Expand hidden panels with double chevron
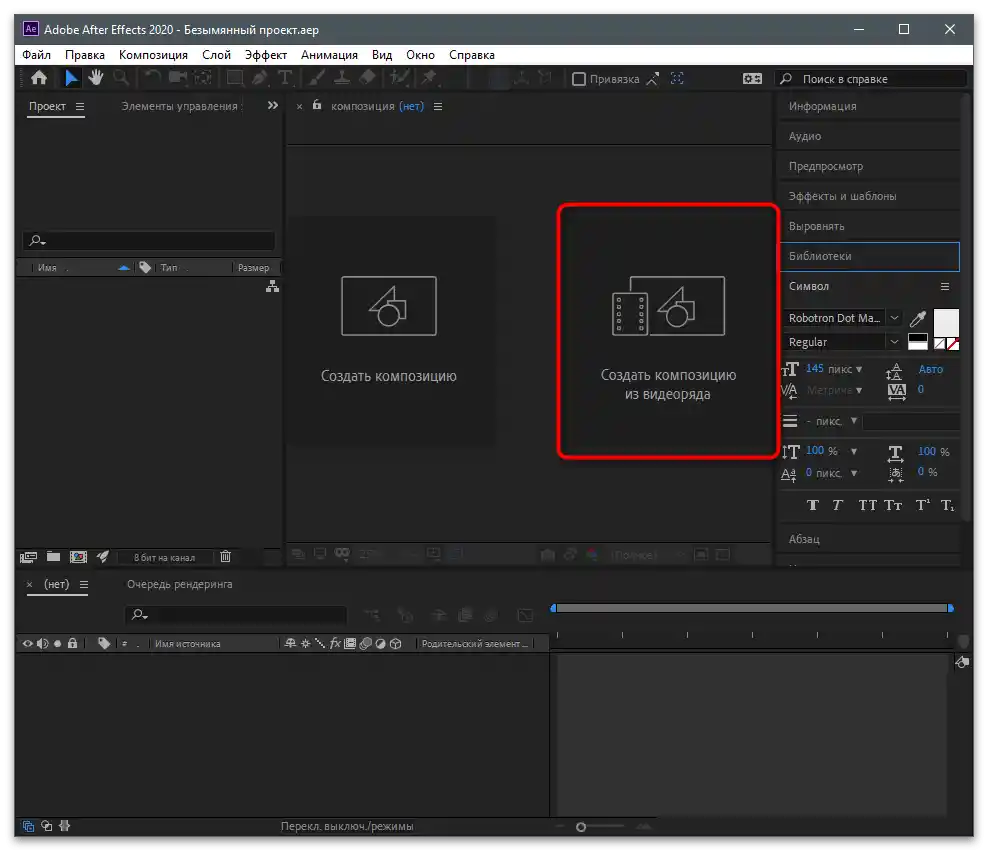The height and width of the screenshot is (851, 988). 272,106
